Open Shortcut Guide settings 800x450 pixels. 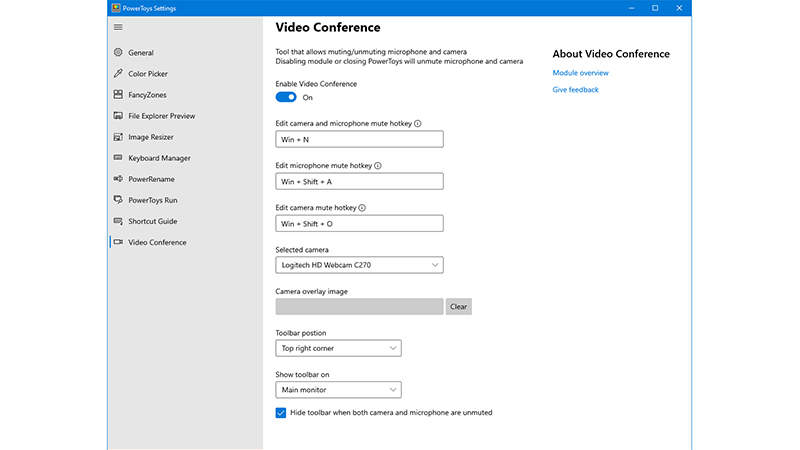point(153,221)
